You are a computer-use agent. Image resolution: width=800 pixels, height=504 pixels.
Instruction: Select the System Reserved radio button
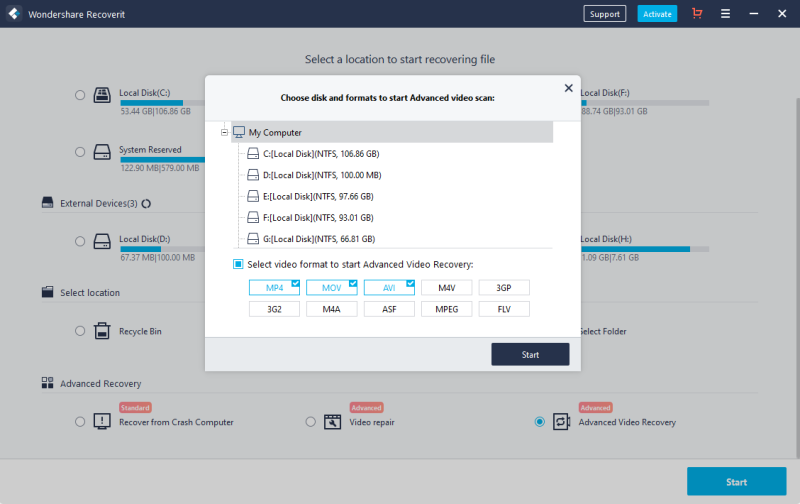(80, 153)
